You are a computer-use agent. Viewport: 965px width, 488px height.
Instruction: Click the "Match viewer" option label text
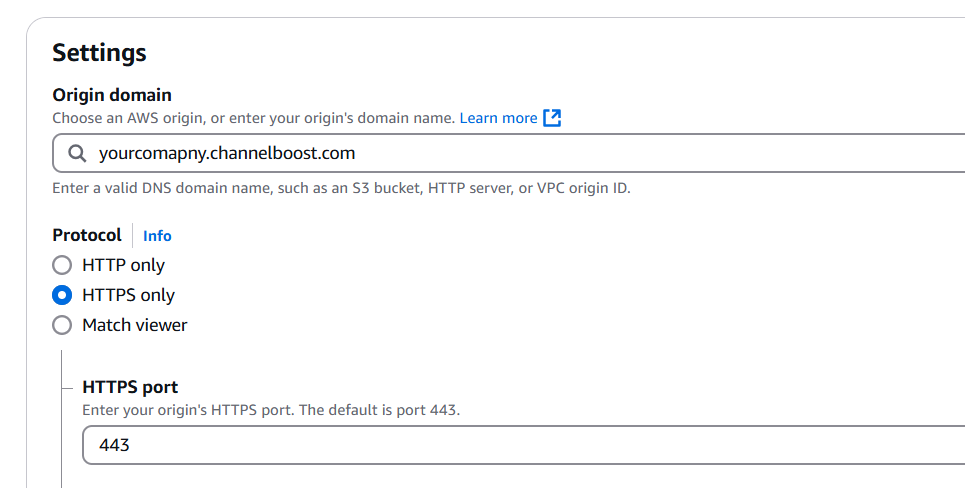pos(135,325)
